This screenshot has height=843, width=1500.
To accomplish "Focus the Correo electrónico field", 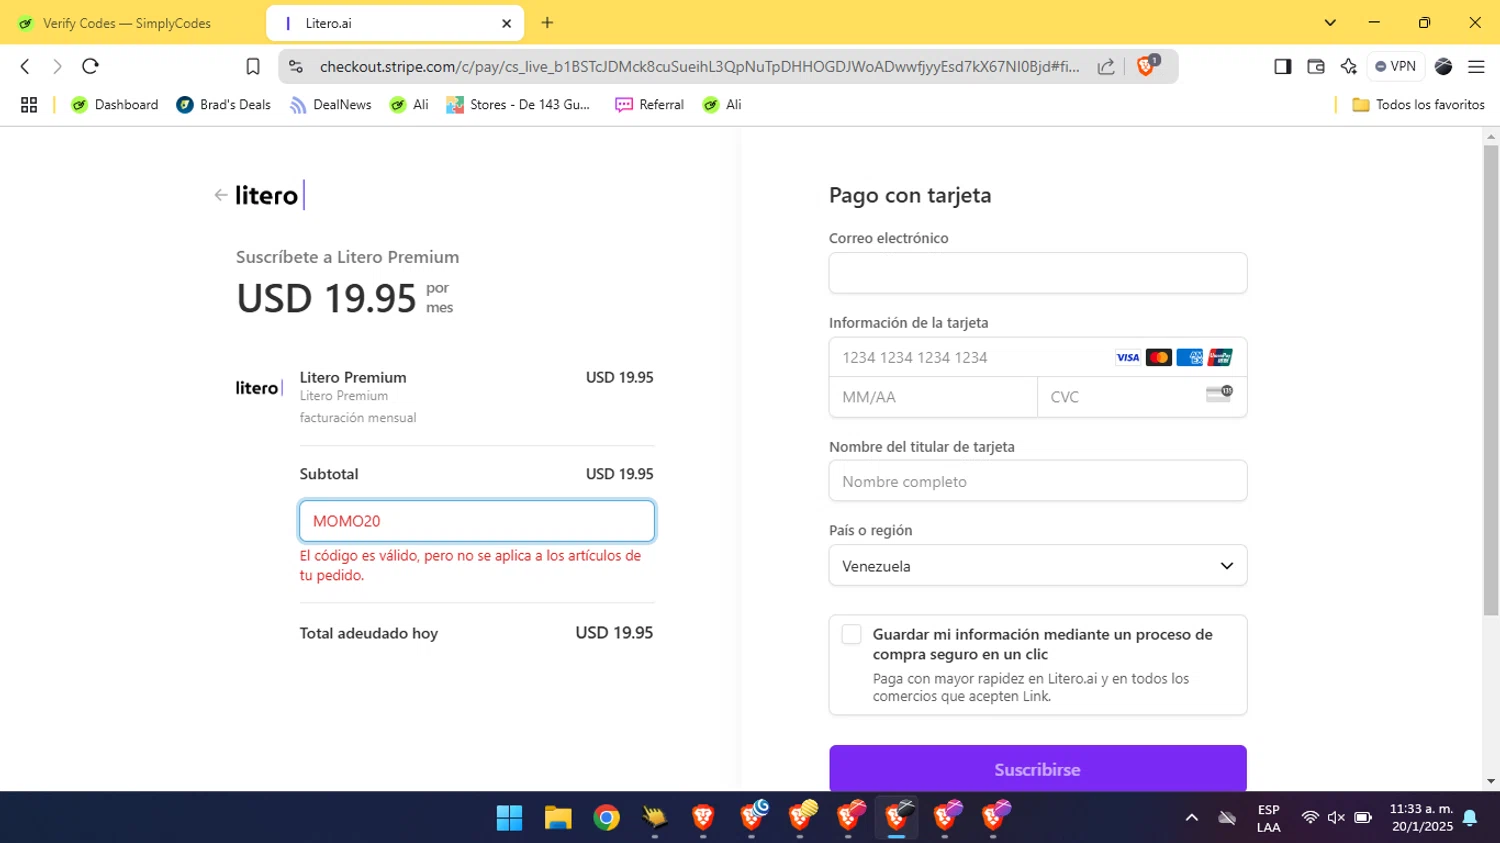I will [1038, 273].
